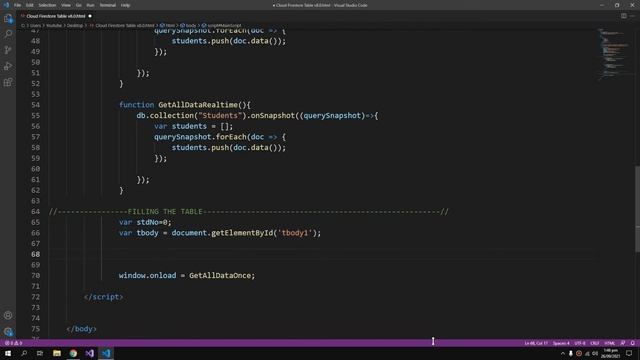Click the VS Code icon on the taskbar

[106, 353]
